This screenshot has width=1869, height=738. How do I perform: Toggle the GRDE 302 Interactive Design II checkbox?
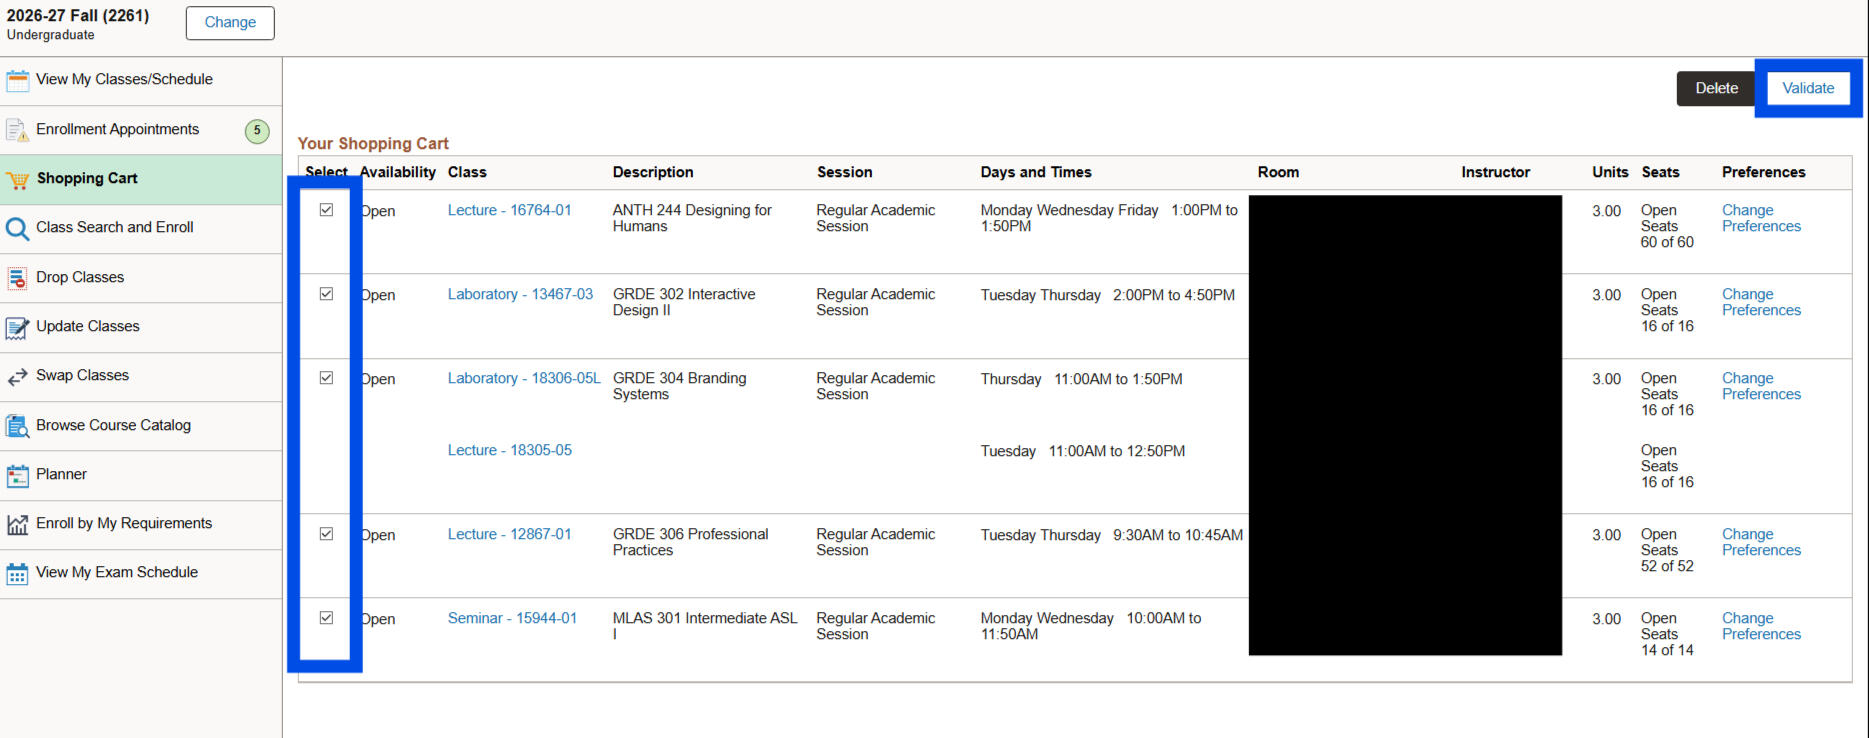(326, 294)
